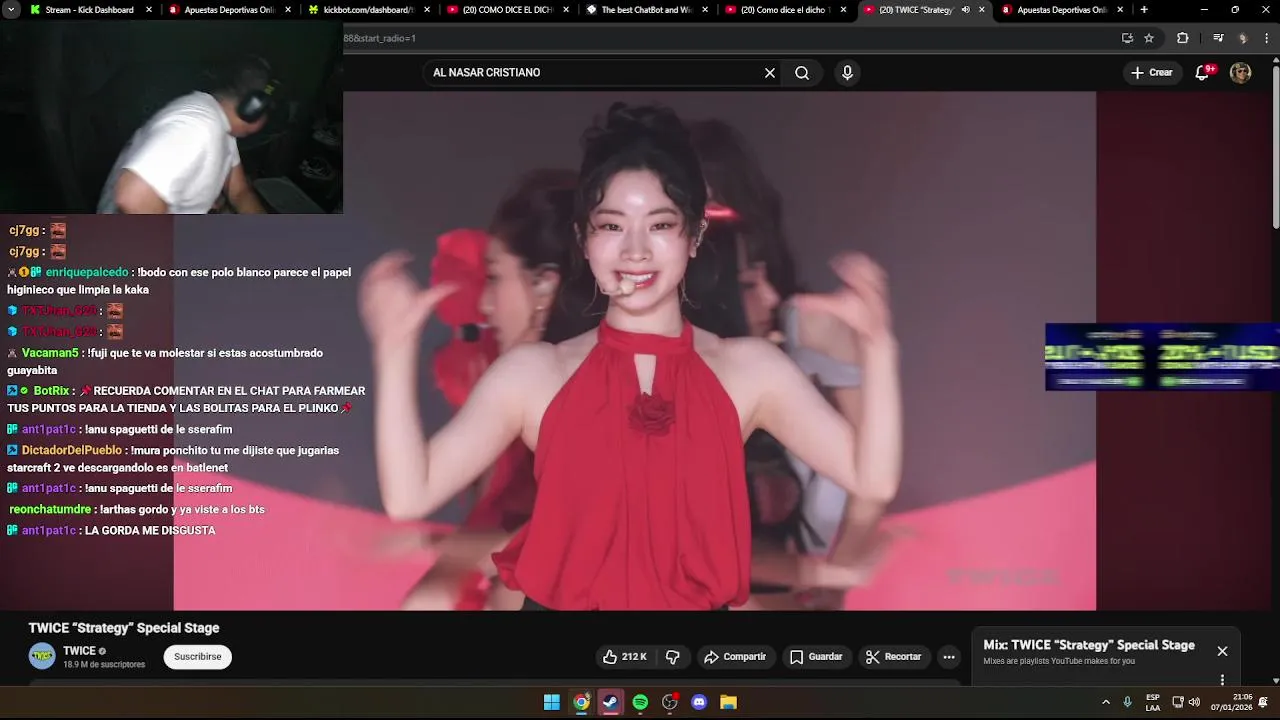The height and width of the screenshot is (720, 1280).
Task: Bookmark this page with the star icon
Action: (x=1149, y=38)
